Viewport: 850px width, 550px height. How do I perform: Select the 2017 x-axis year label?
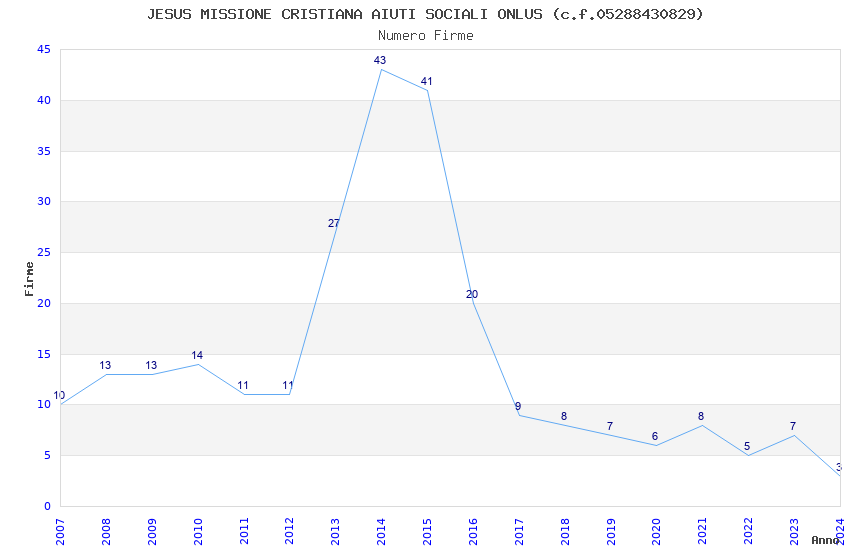pyautogui.click(x=519, y=527)
